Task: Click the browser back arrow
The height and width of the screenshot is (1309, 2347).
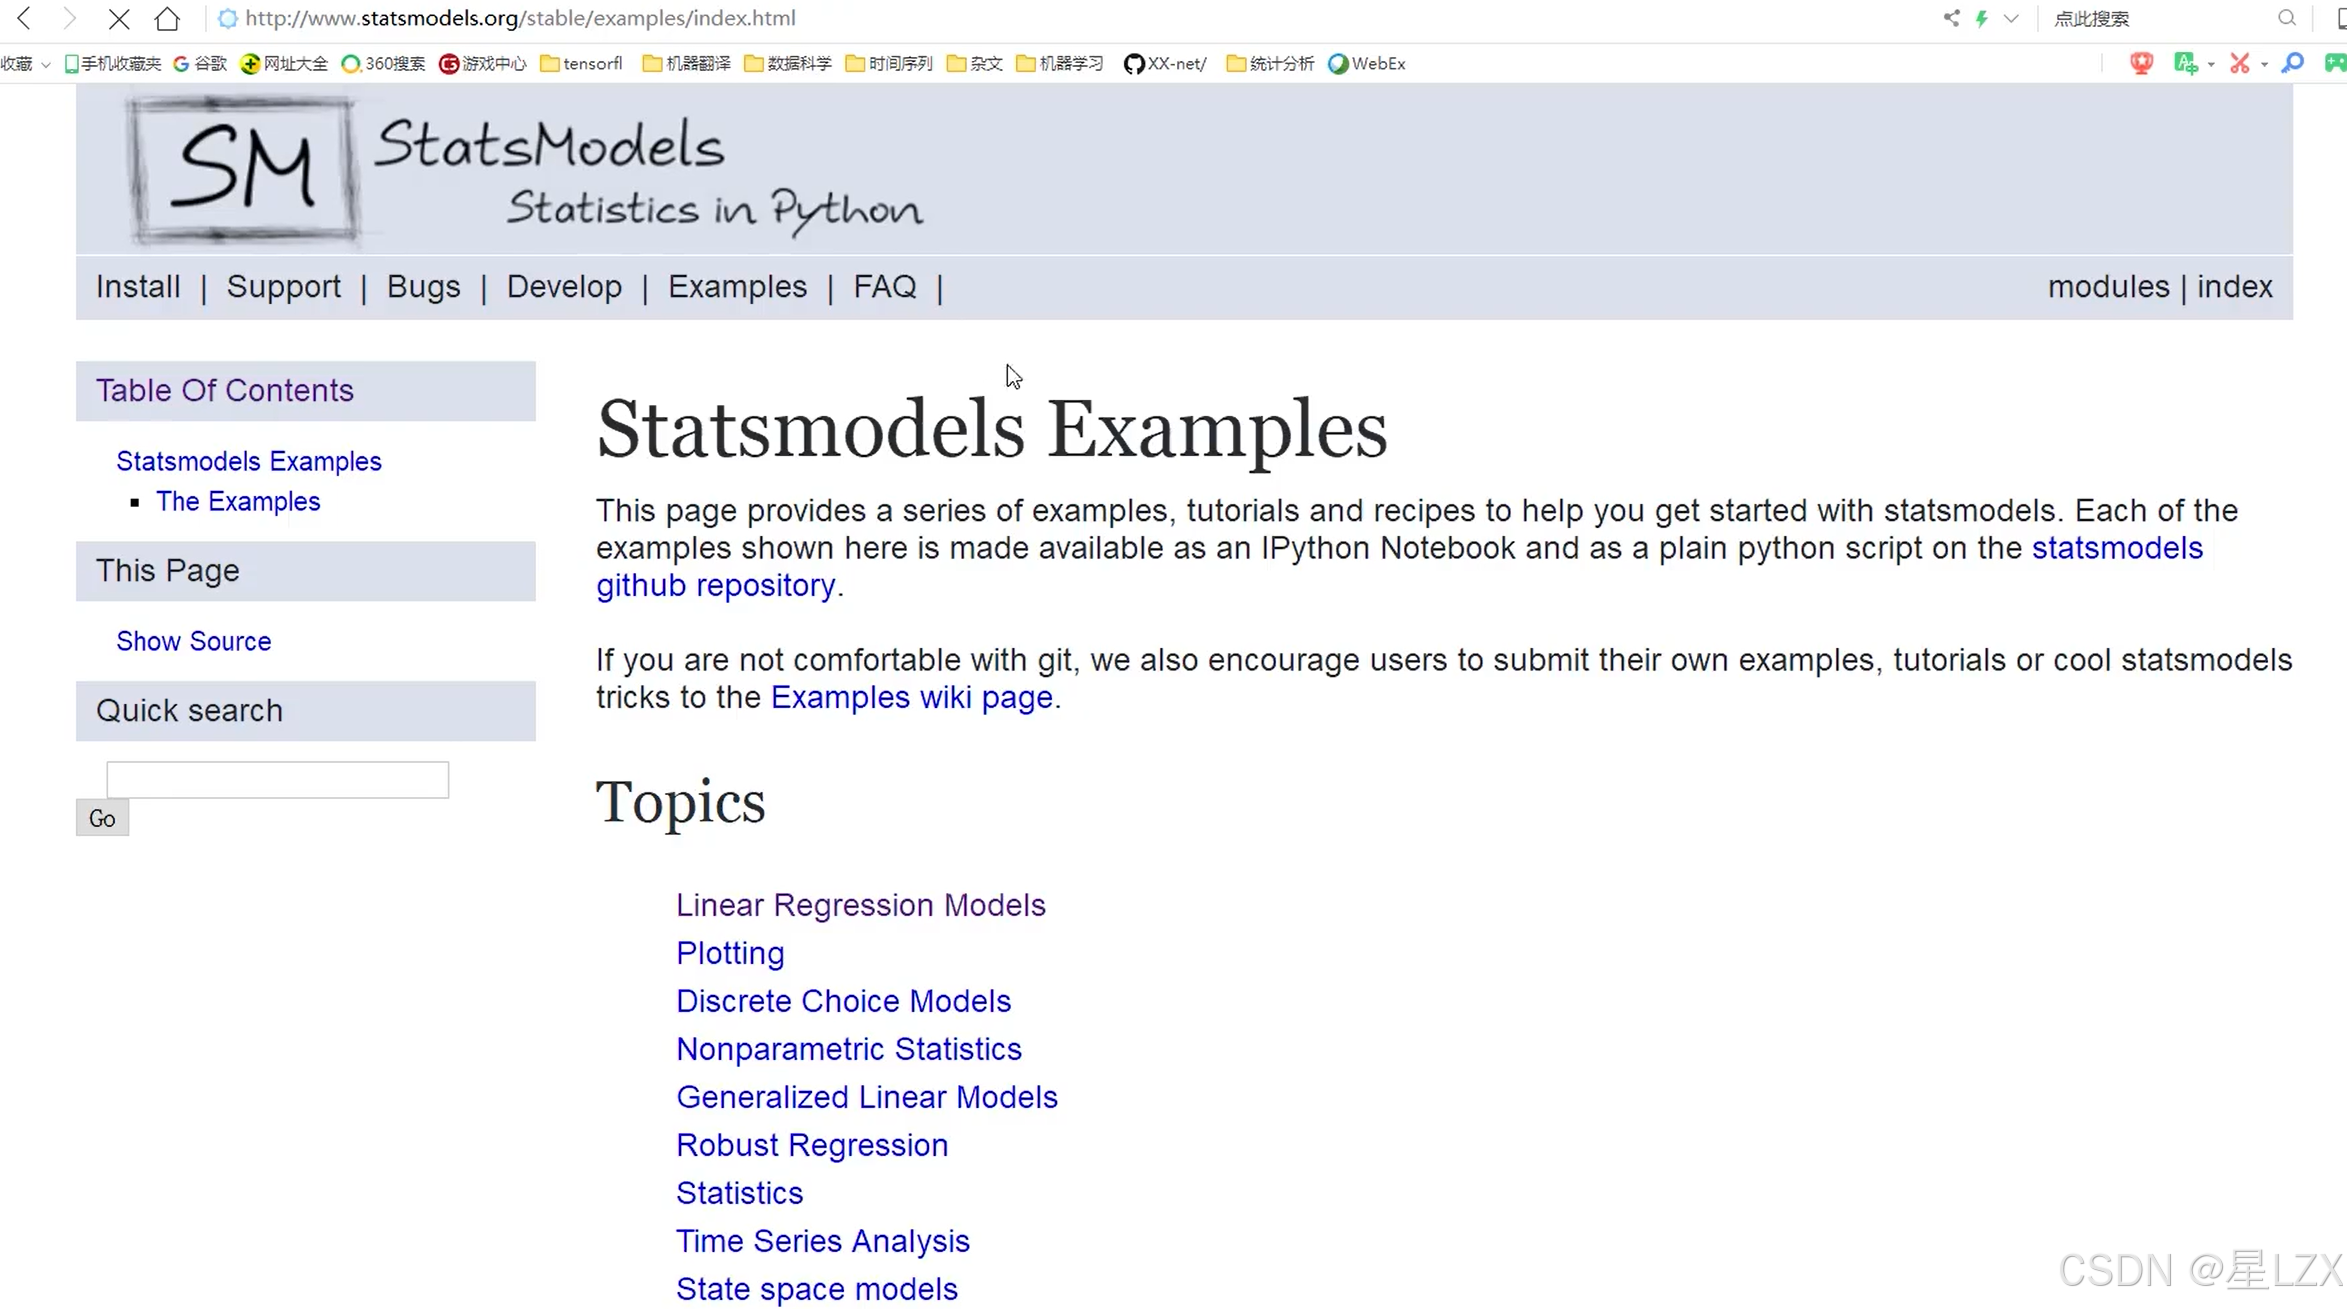Action: pos(24,18)
